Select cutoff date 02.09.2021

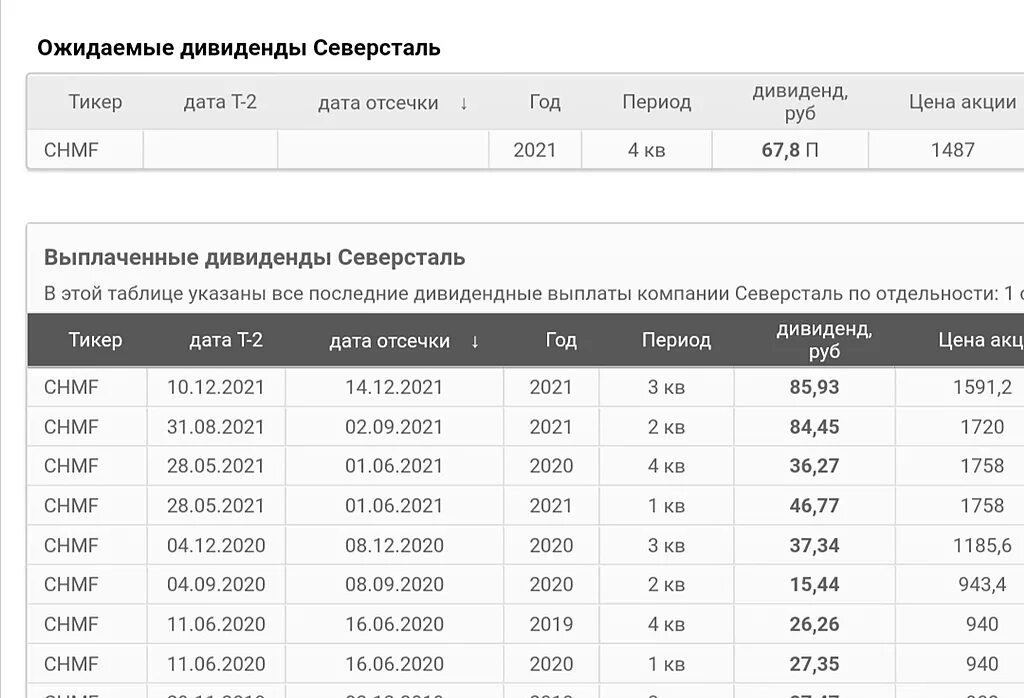coord(394,427)
